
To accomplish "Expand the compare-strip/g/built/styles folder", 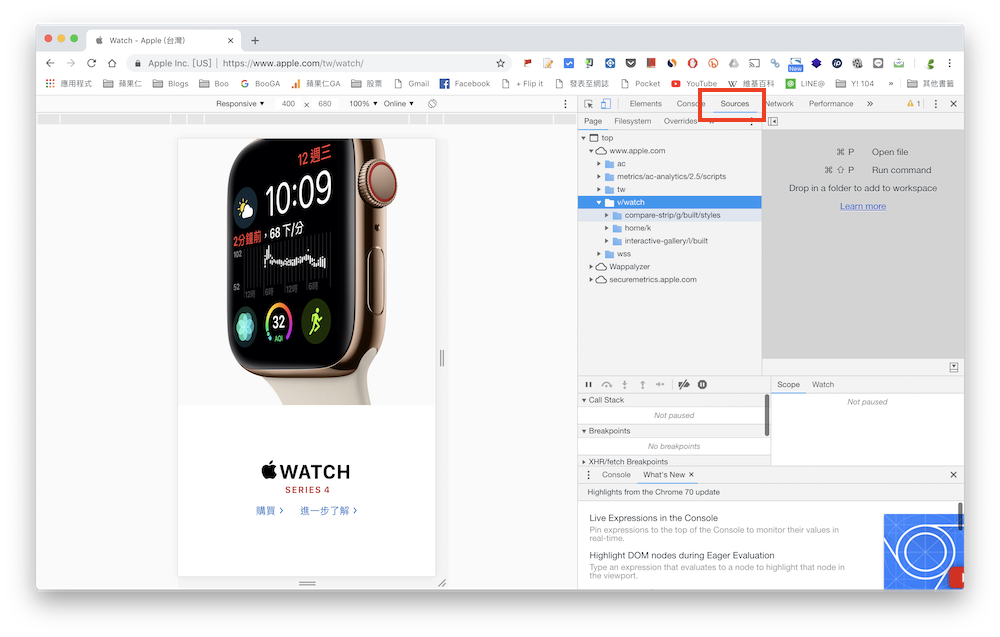I will coord(607,216).
